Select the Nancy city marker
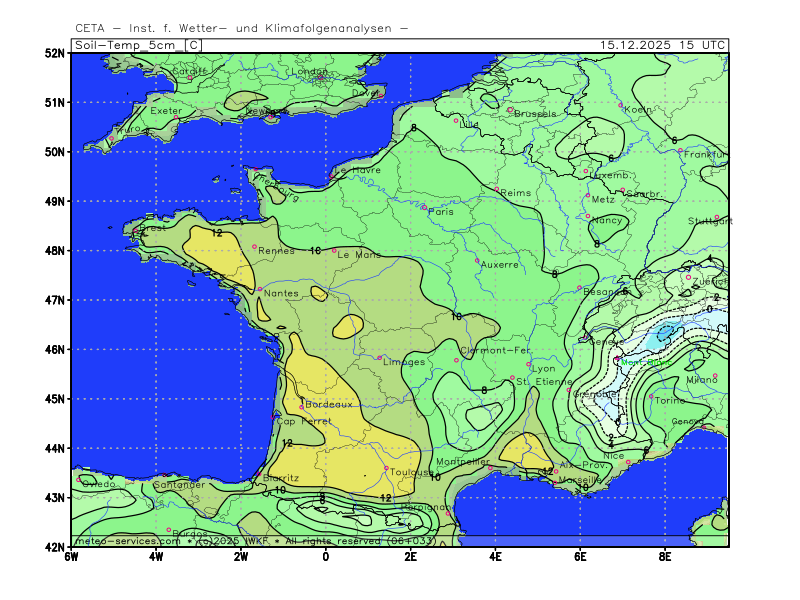 tap(588, 215)
